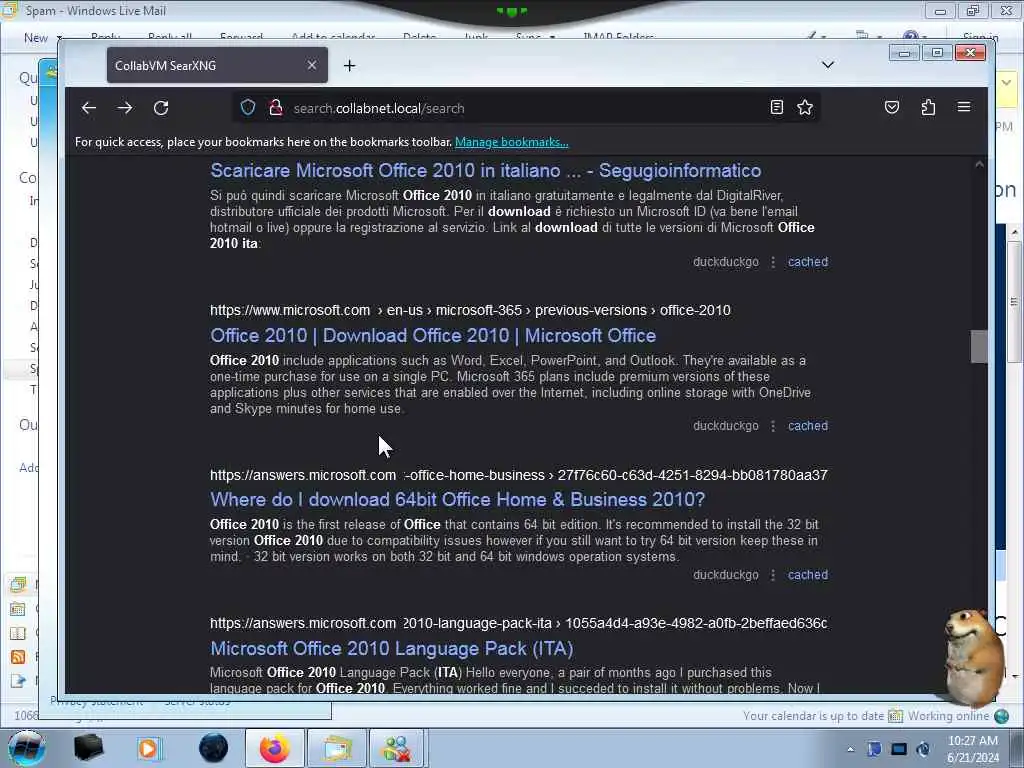
Task: Open options dots for Office 2010 Download result
Action: 773,426
